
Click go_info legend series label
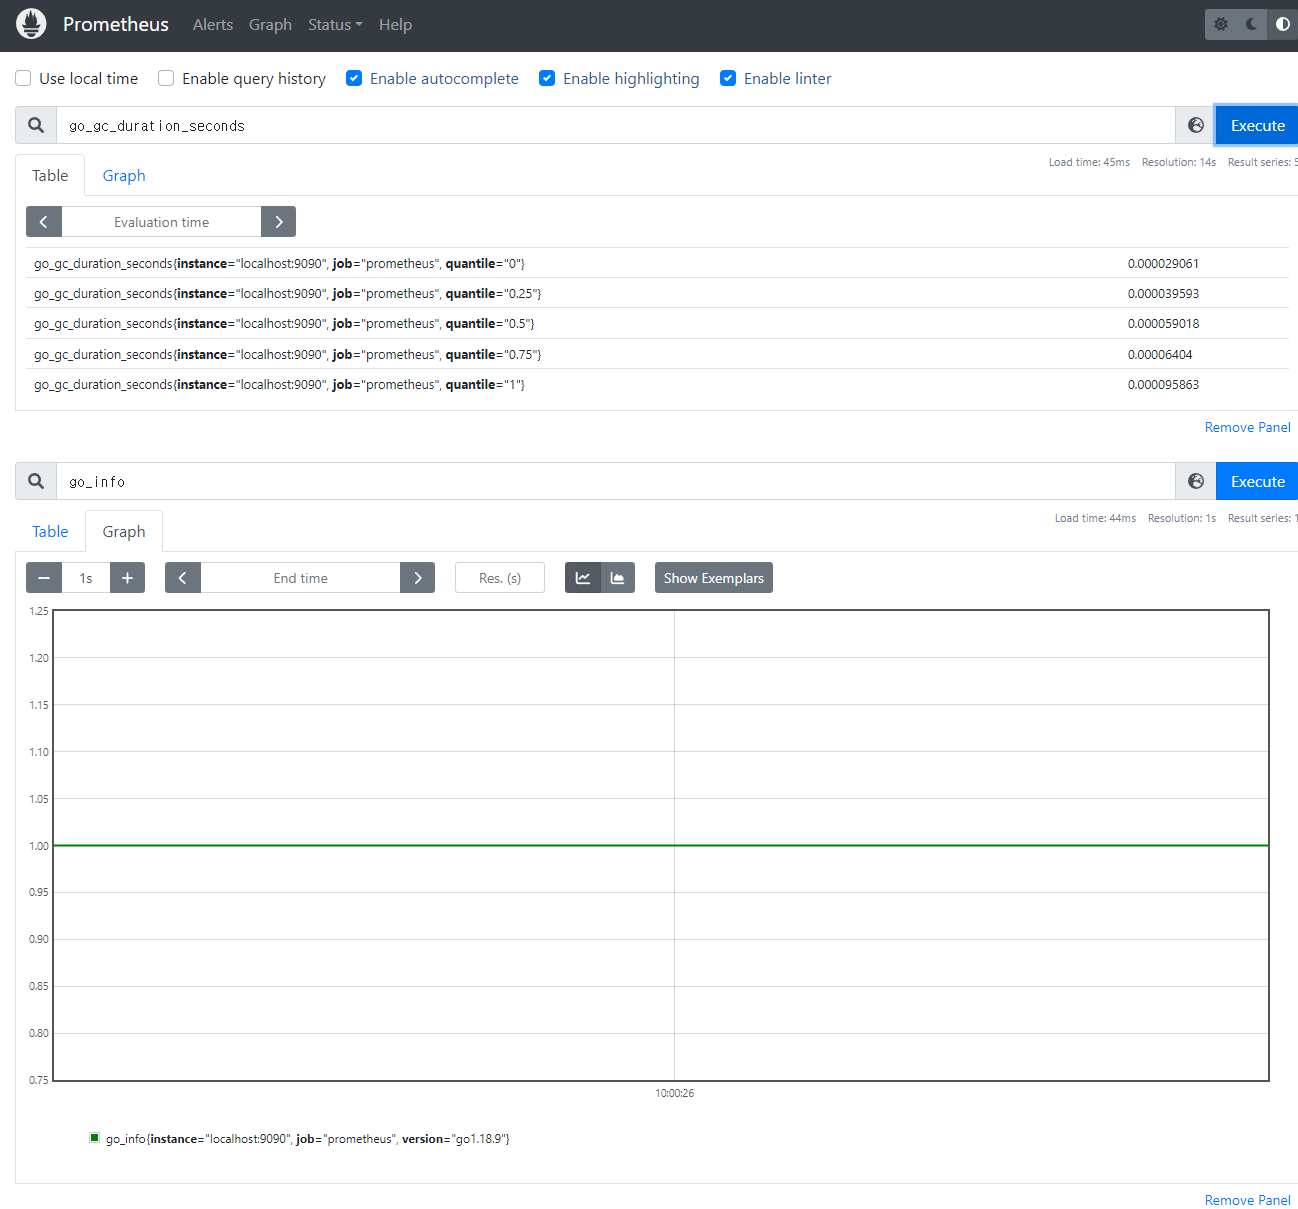tap(307, 1138)
